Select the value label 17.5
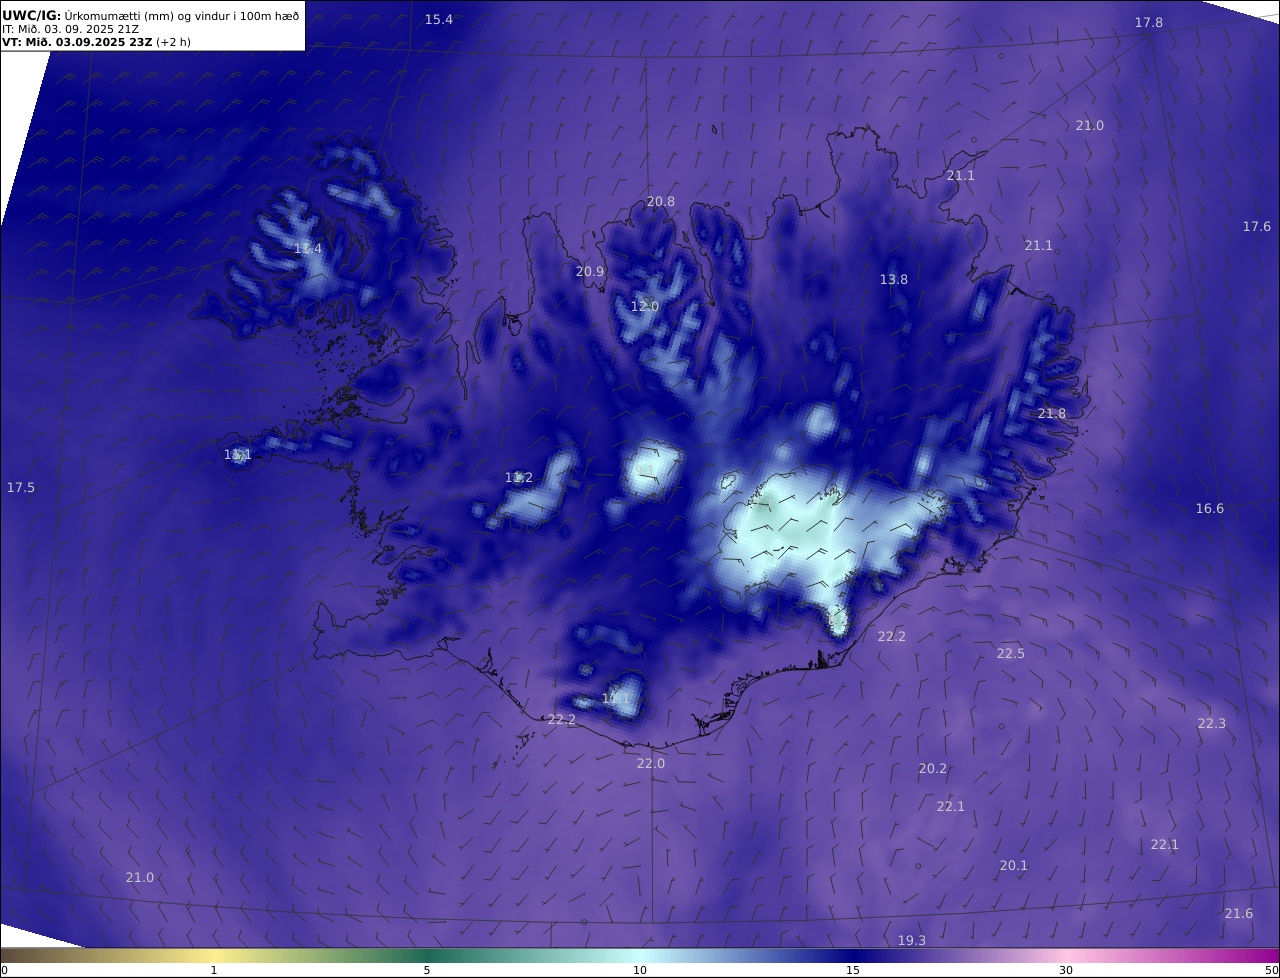Screen dimensions: 1280x978 [x=21, y=488]
